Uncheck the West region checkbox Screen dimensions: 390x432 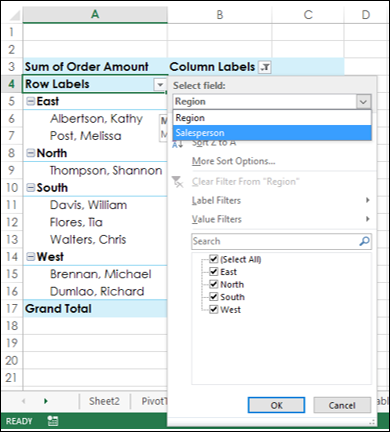click(214, 309)
